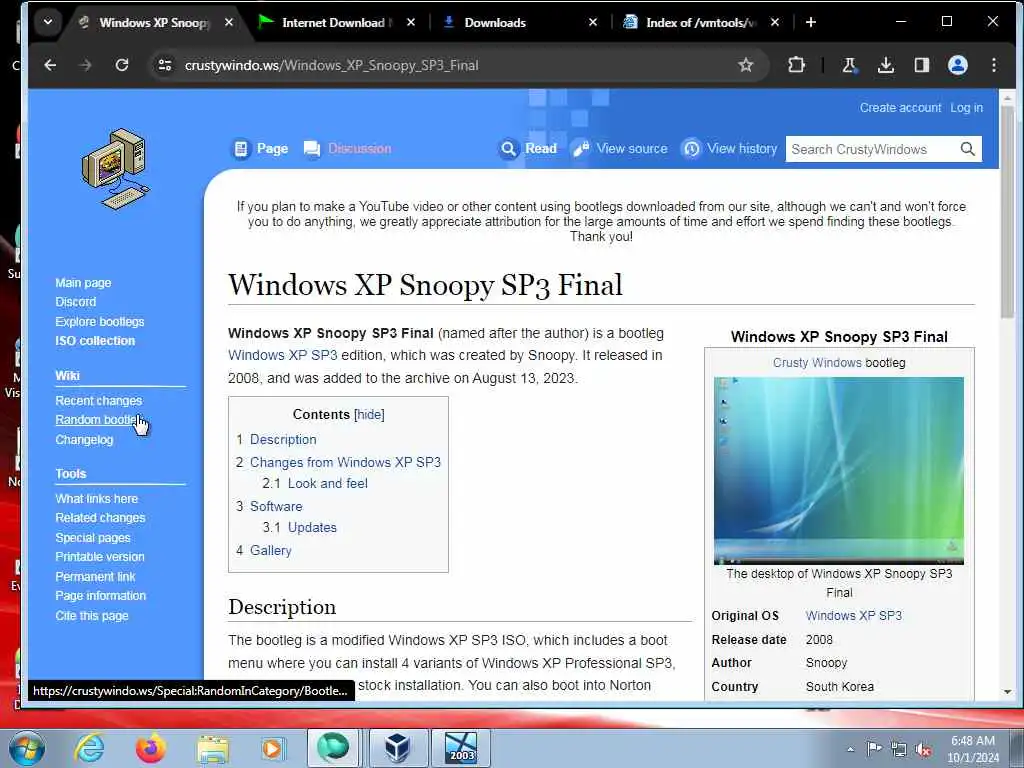
Task: Click the page vertical scrollbar
Action: (x=1007, y=211)
